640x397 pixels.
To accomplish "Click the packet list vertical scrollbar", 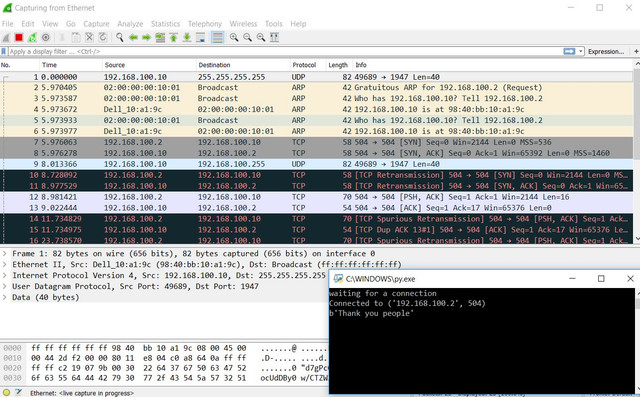I will pyautogui.click(x=637, y=151).
